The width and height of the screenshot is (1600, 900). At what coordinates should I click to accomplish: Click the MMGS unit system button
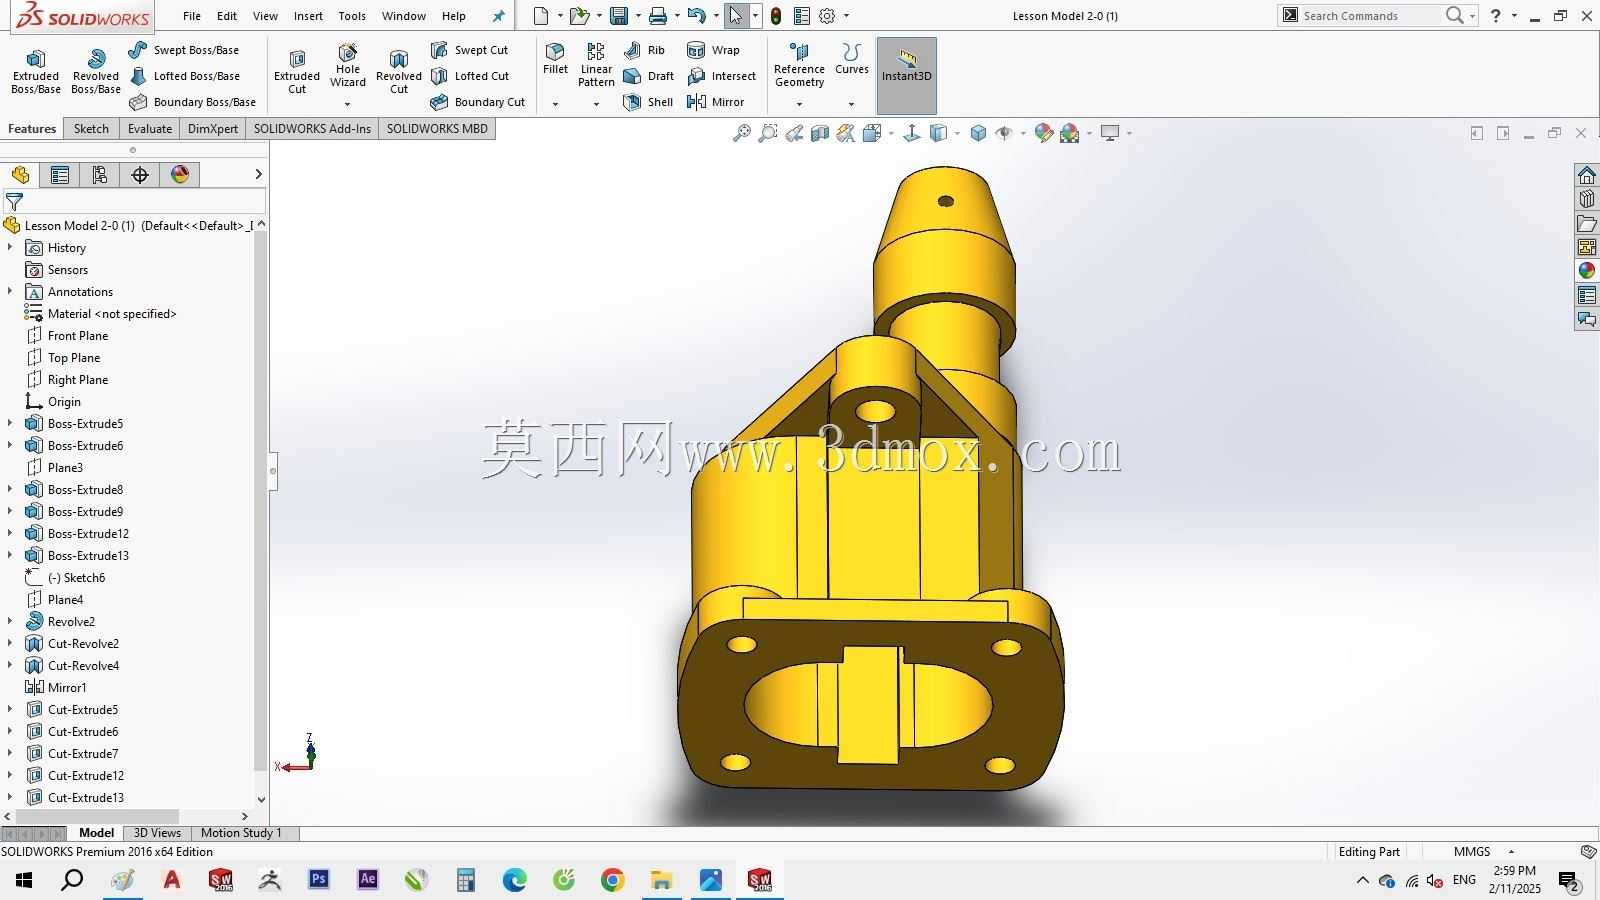(x=1472, y=852)
